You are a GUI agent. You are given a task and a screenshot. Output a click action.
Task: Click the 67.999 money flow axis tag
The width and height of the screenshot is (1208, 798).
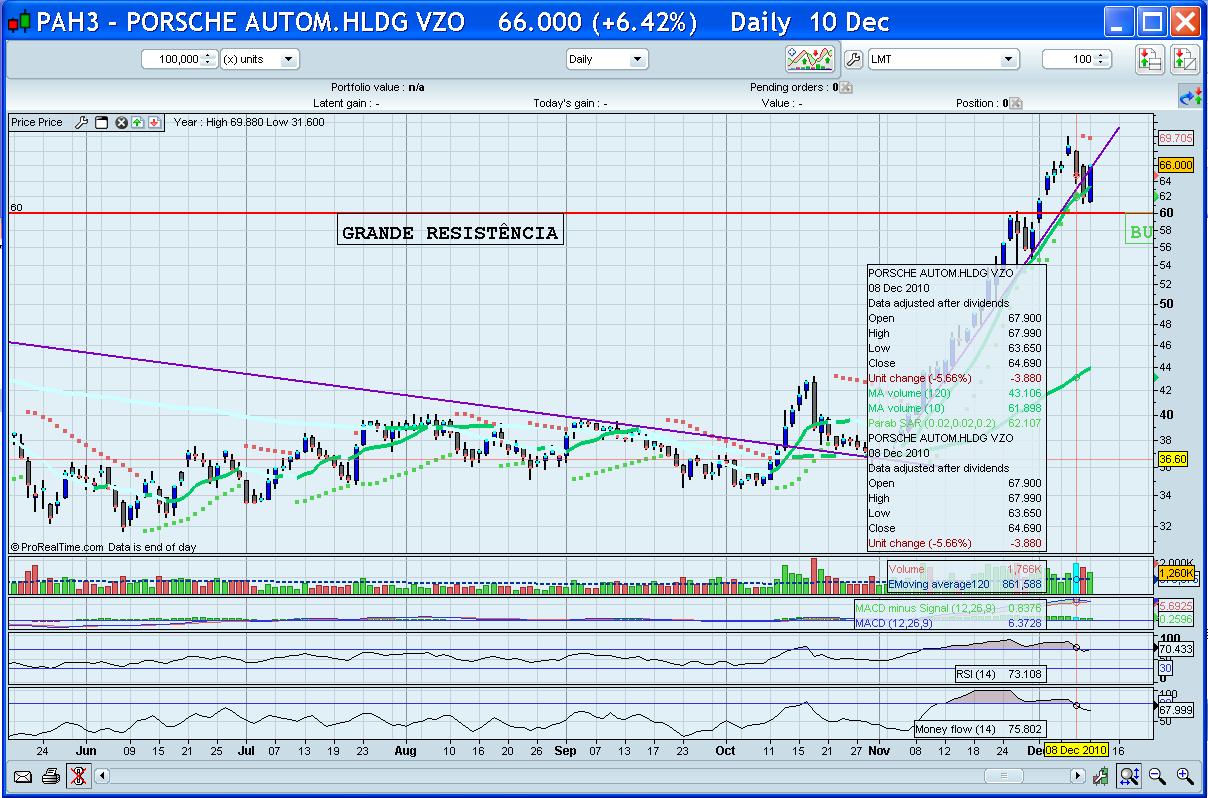click(1176, 710)
